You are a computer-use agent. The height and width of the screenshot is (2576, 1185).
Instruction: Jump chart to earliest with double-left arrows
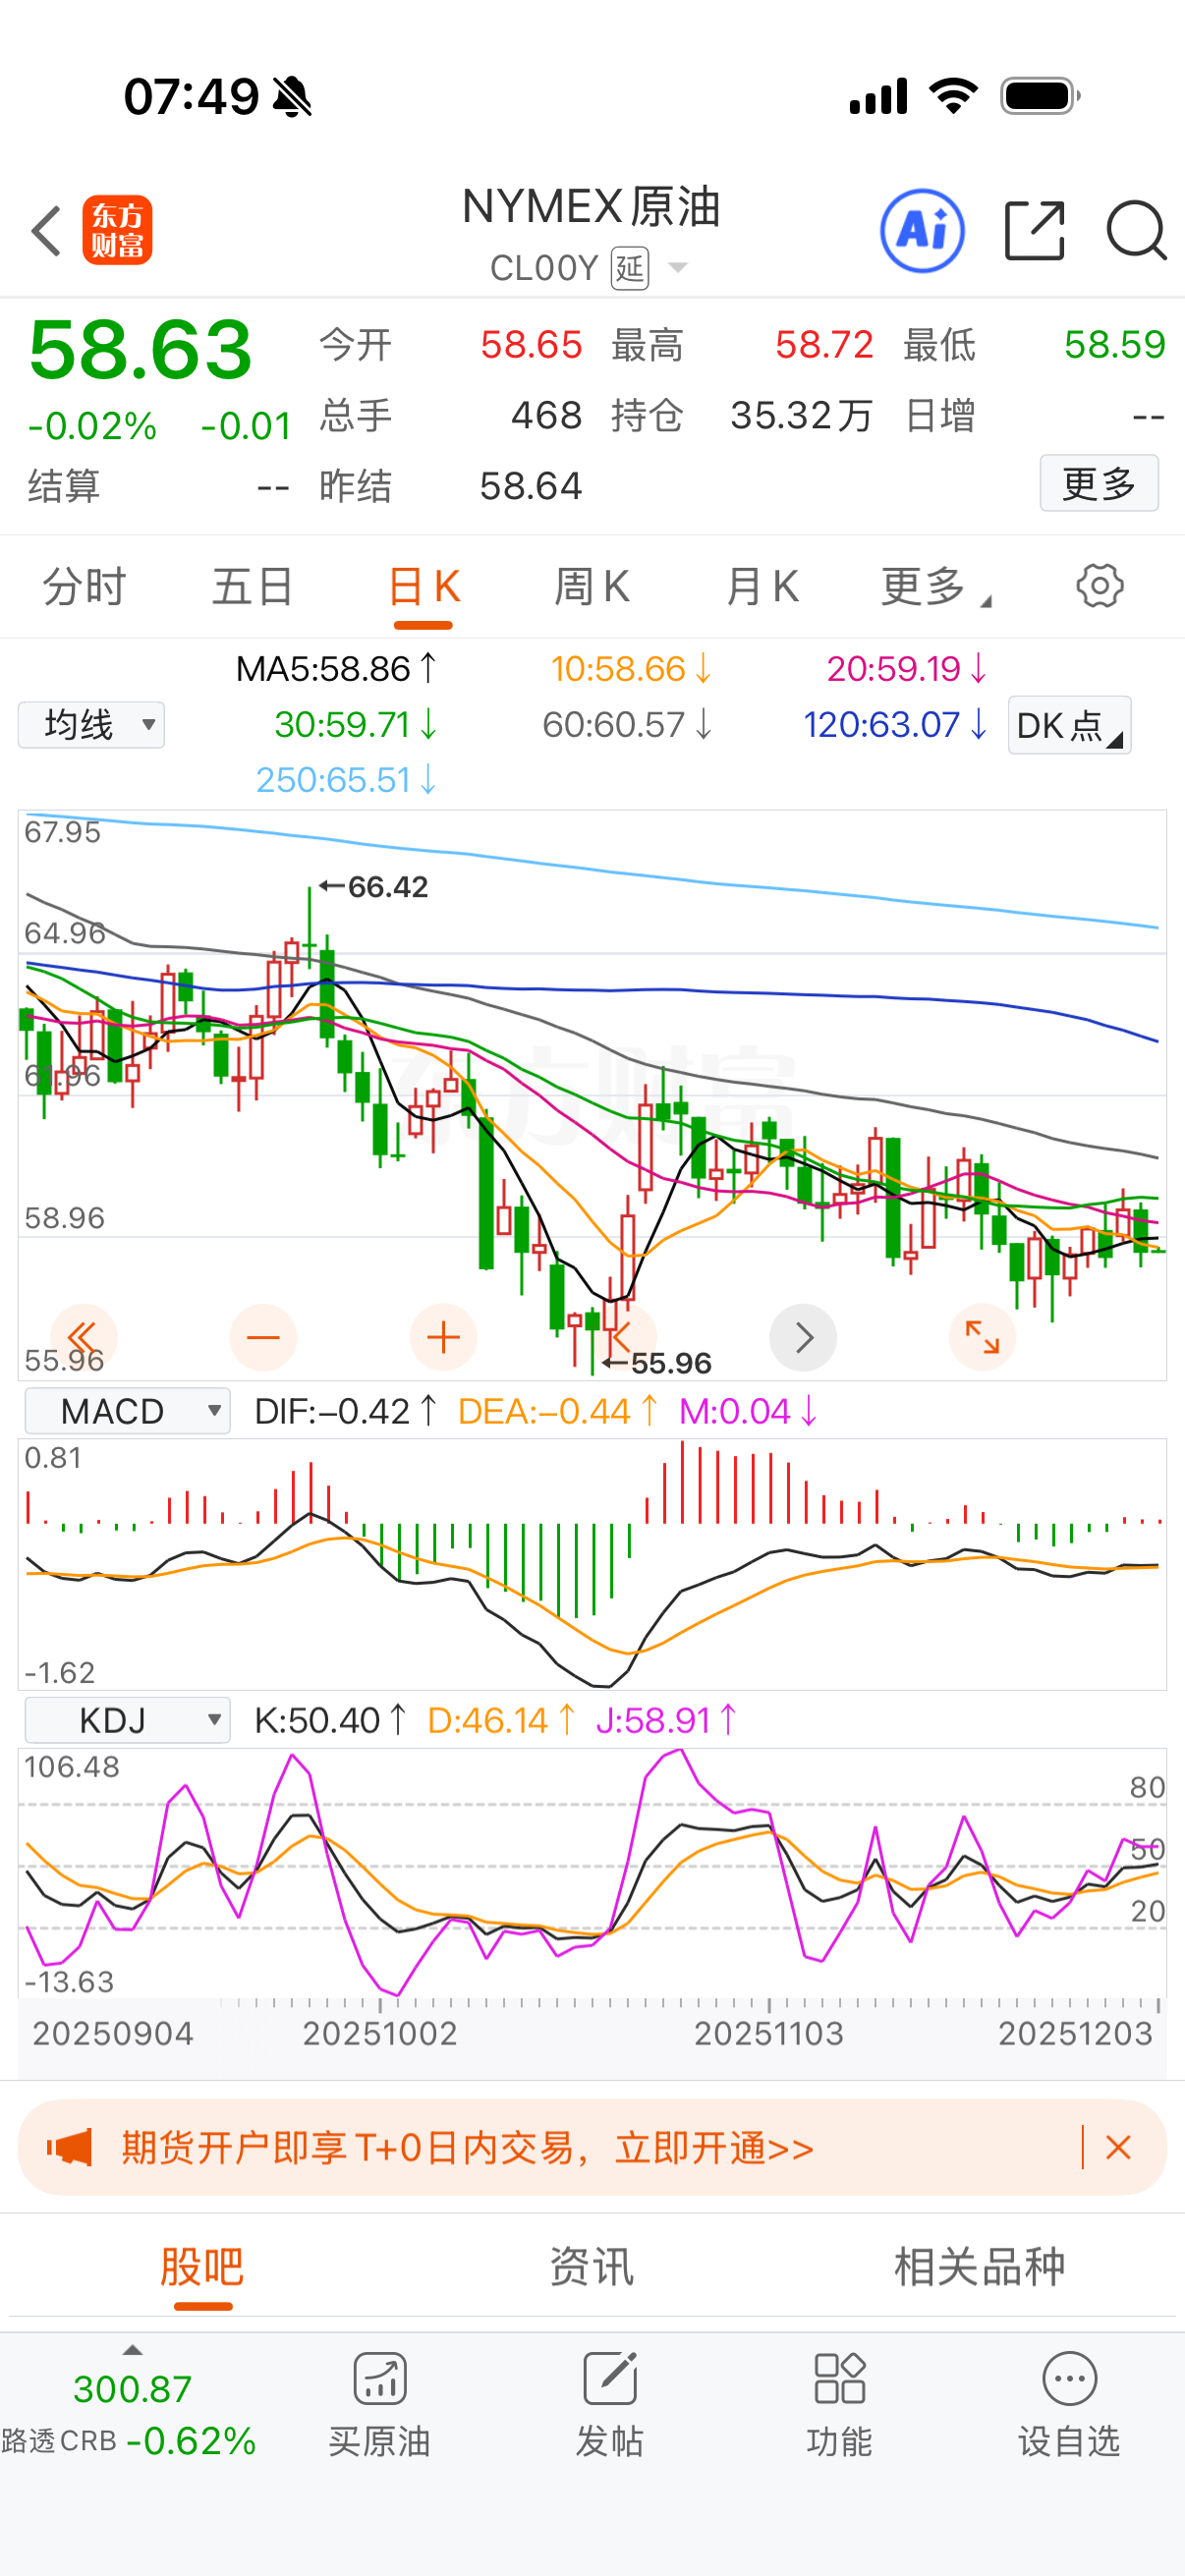pyautogui.click(x=83, y=1337)
